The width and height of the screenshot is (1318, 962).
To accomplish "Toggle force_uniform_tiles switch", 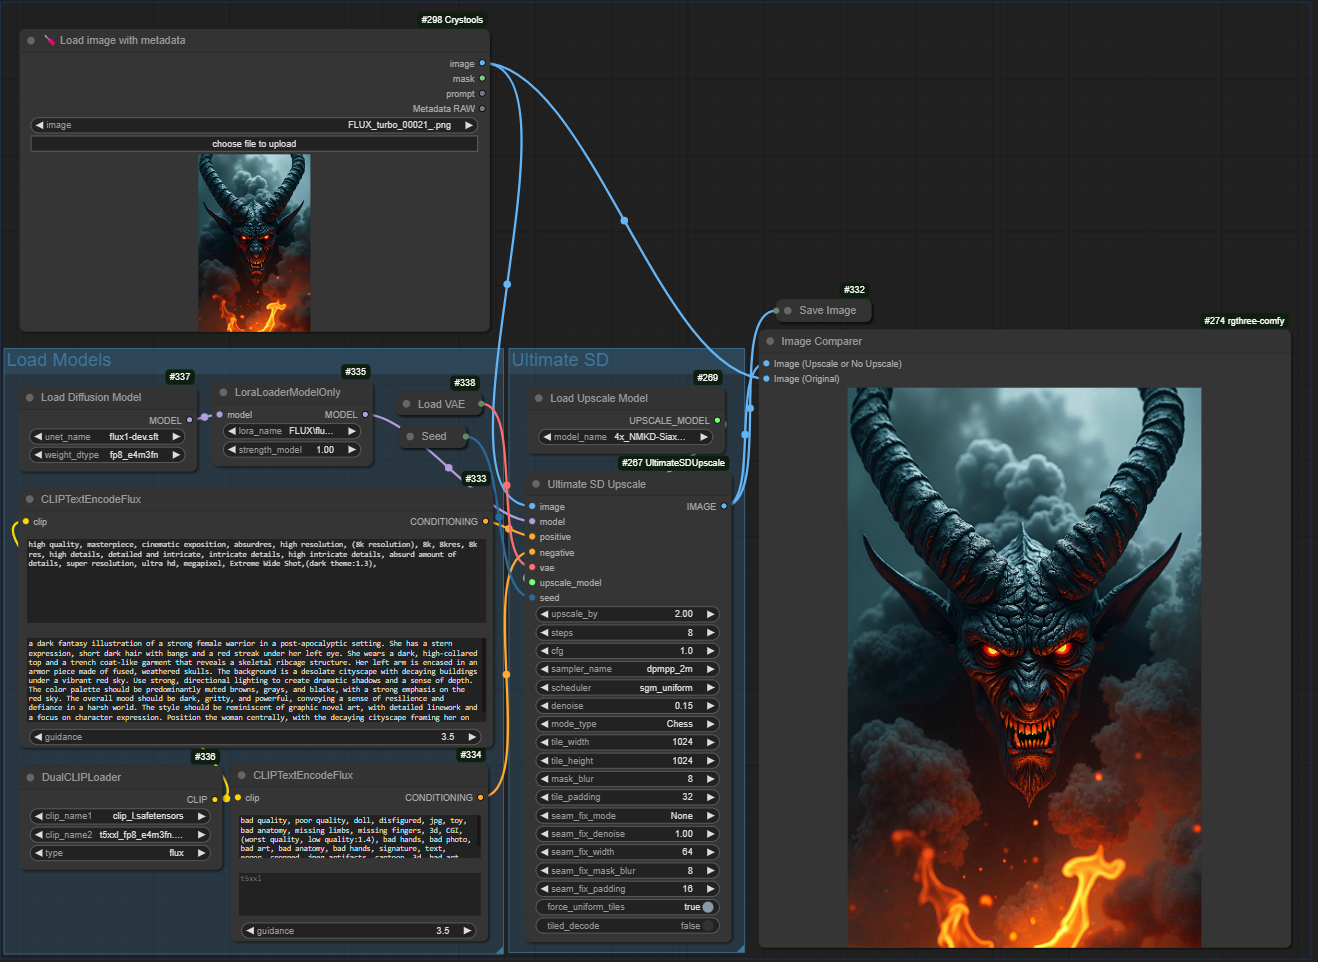I will click(x=707, y=907).
